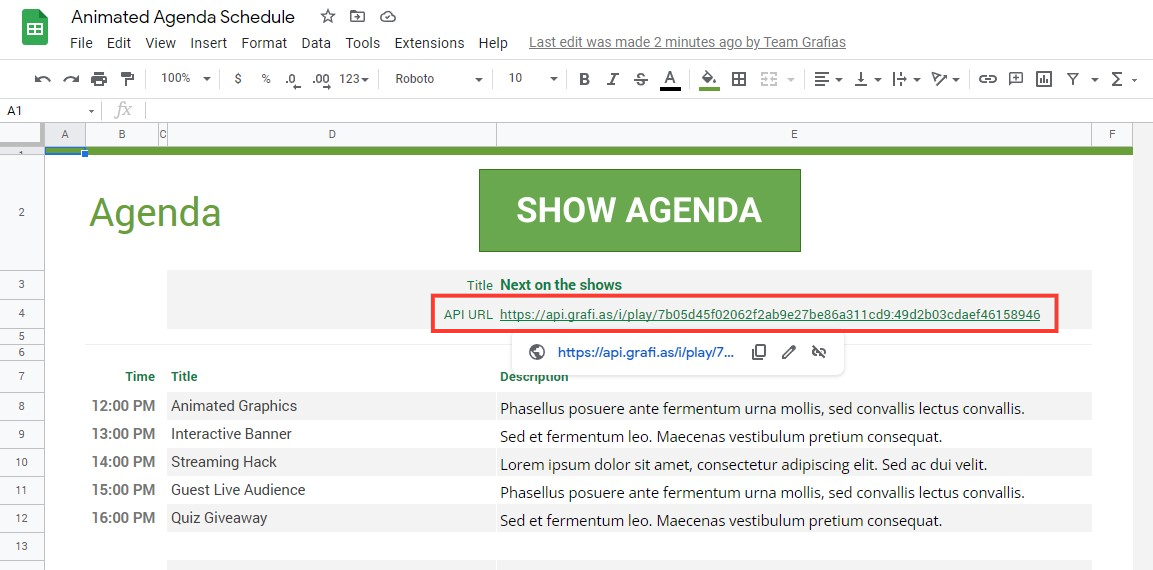1153x570 pixels.
Task: Click the print icon
Action: (x=99, y=79)
